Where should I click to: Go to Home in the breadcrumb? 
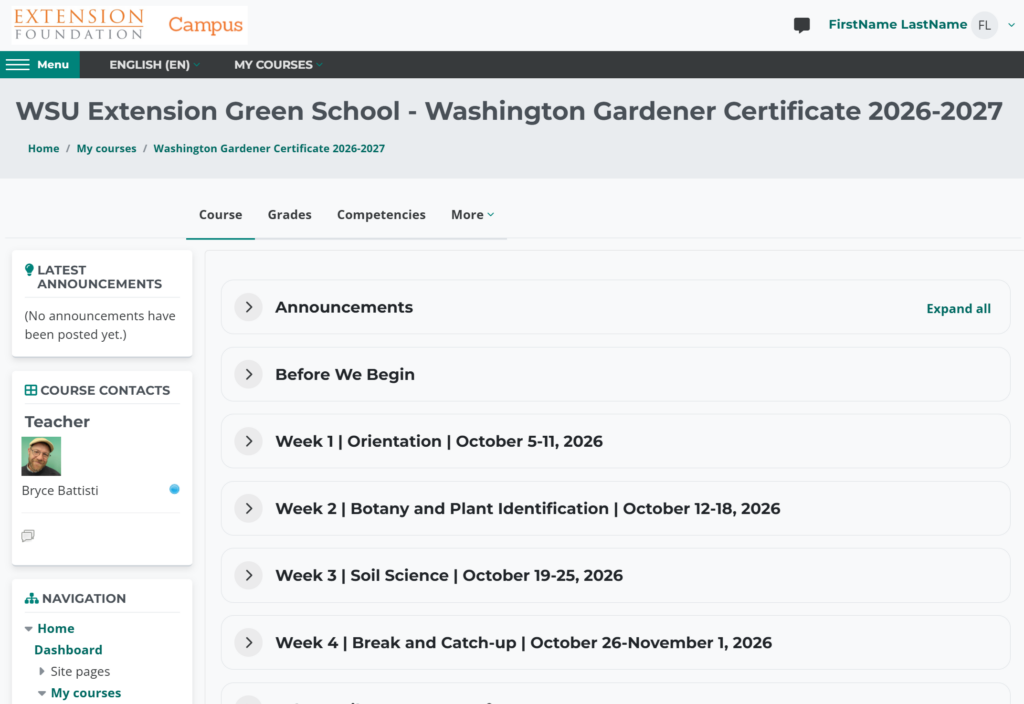pos(44,148)
